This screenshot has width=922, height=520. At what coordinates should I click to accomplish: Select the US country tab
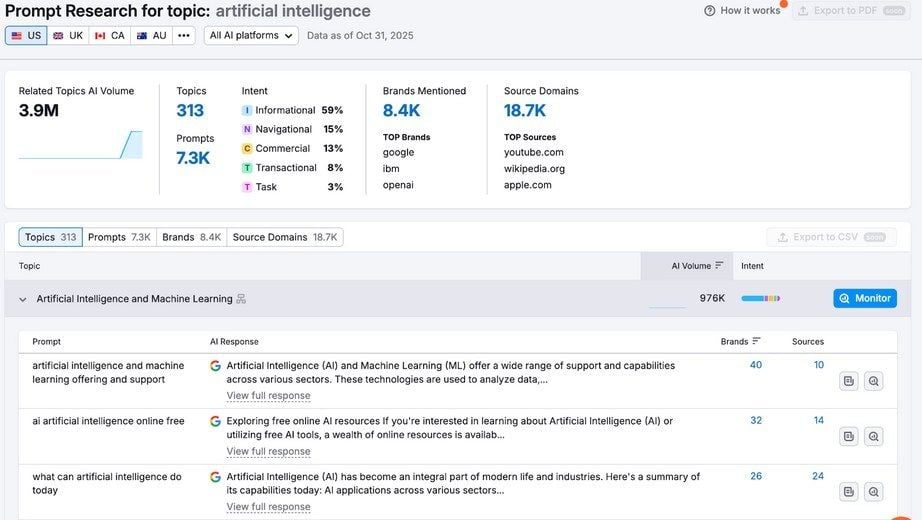click(26, 35)
